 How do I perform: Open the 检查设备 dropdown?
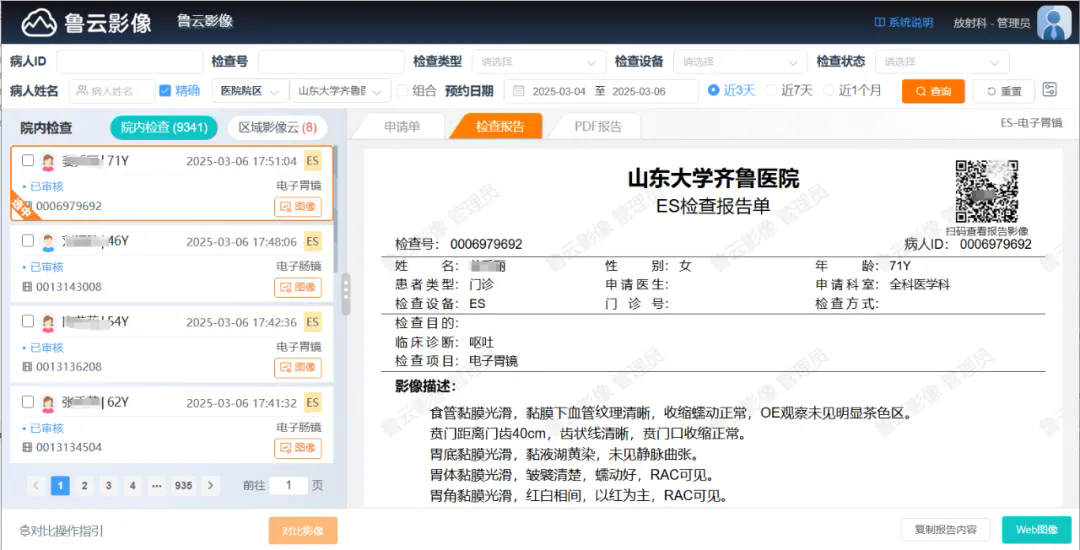click(740, 62)
